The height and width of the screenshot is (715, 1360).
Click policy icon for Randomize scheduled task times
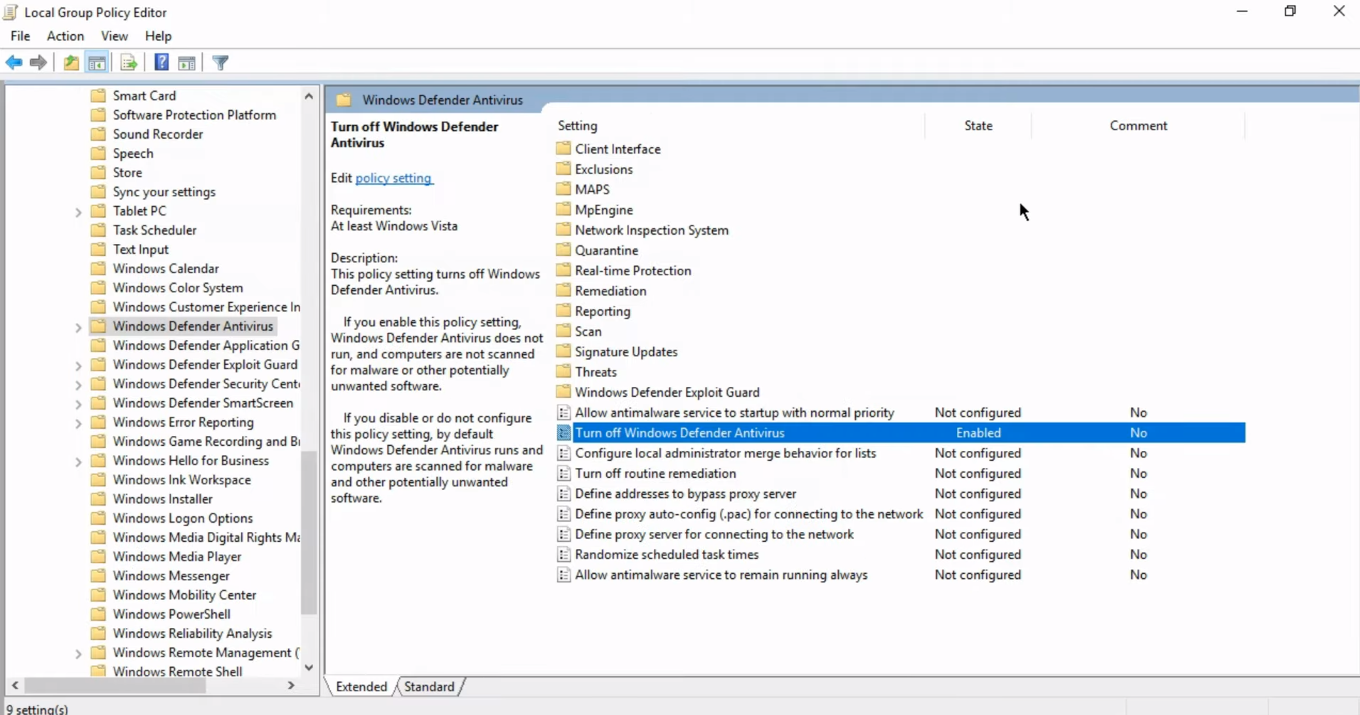pyautogui.click(x=564, y=554)
